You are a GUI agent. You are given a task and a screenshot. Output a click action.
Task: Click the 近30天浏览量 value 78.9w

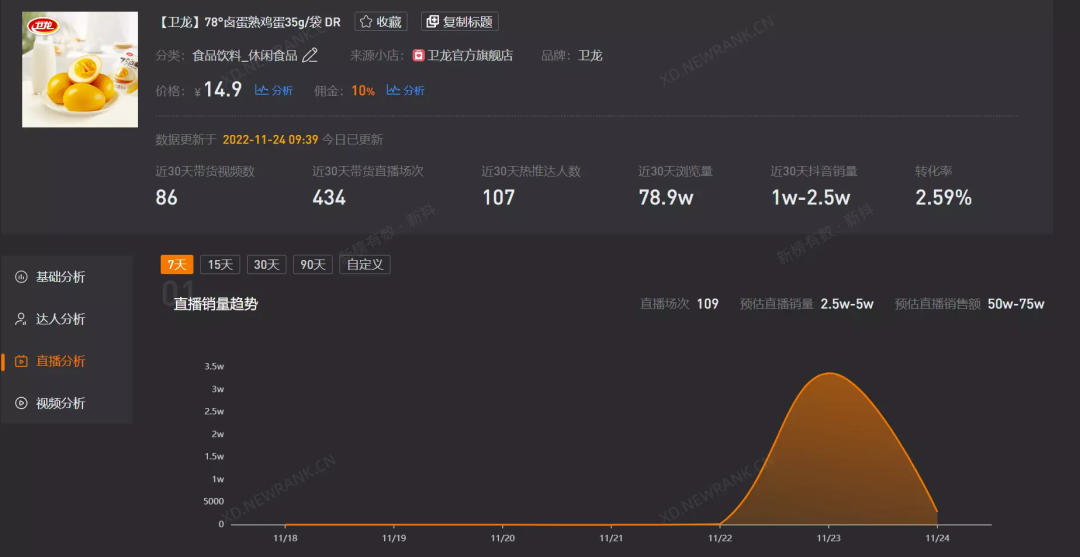click(666, 198)
